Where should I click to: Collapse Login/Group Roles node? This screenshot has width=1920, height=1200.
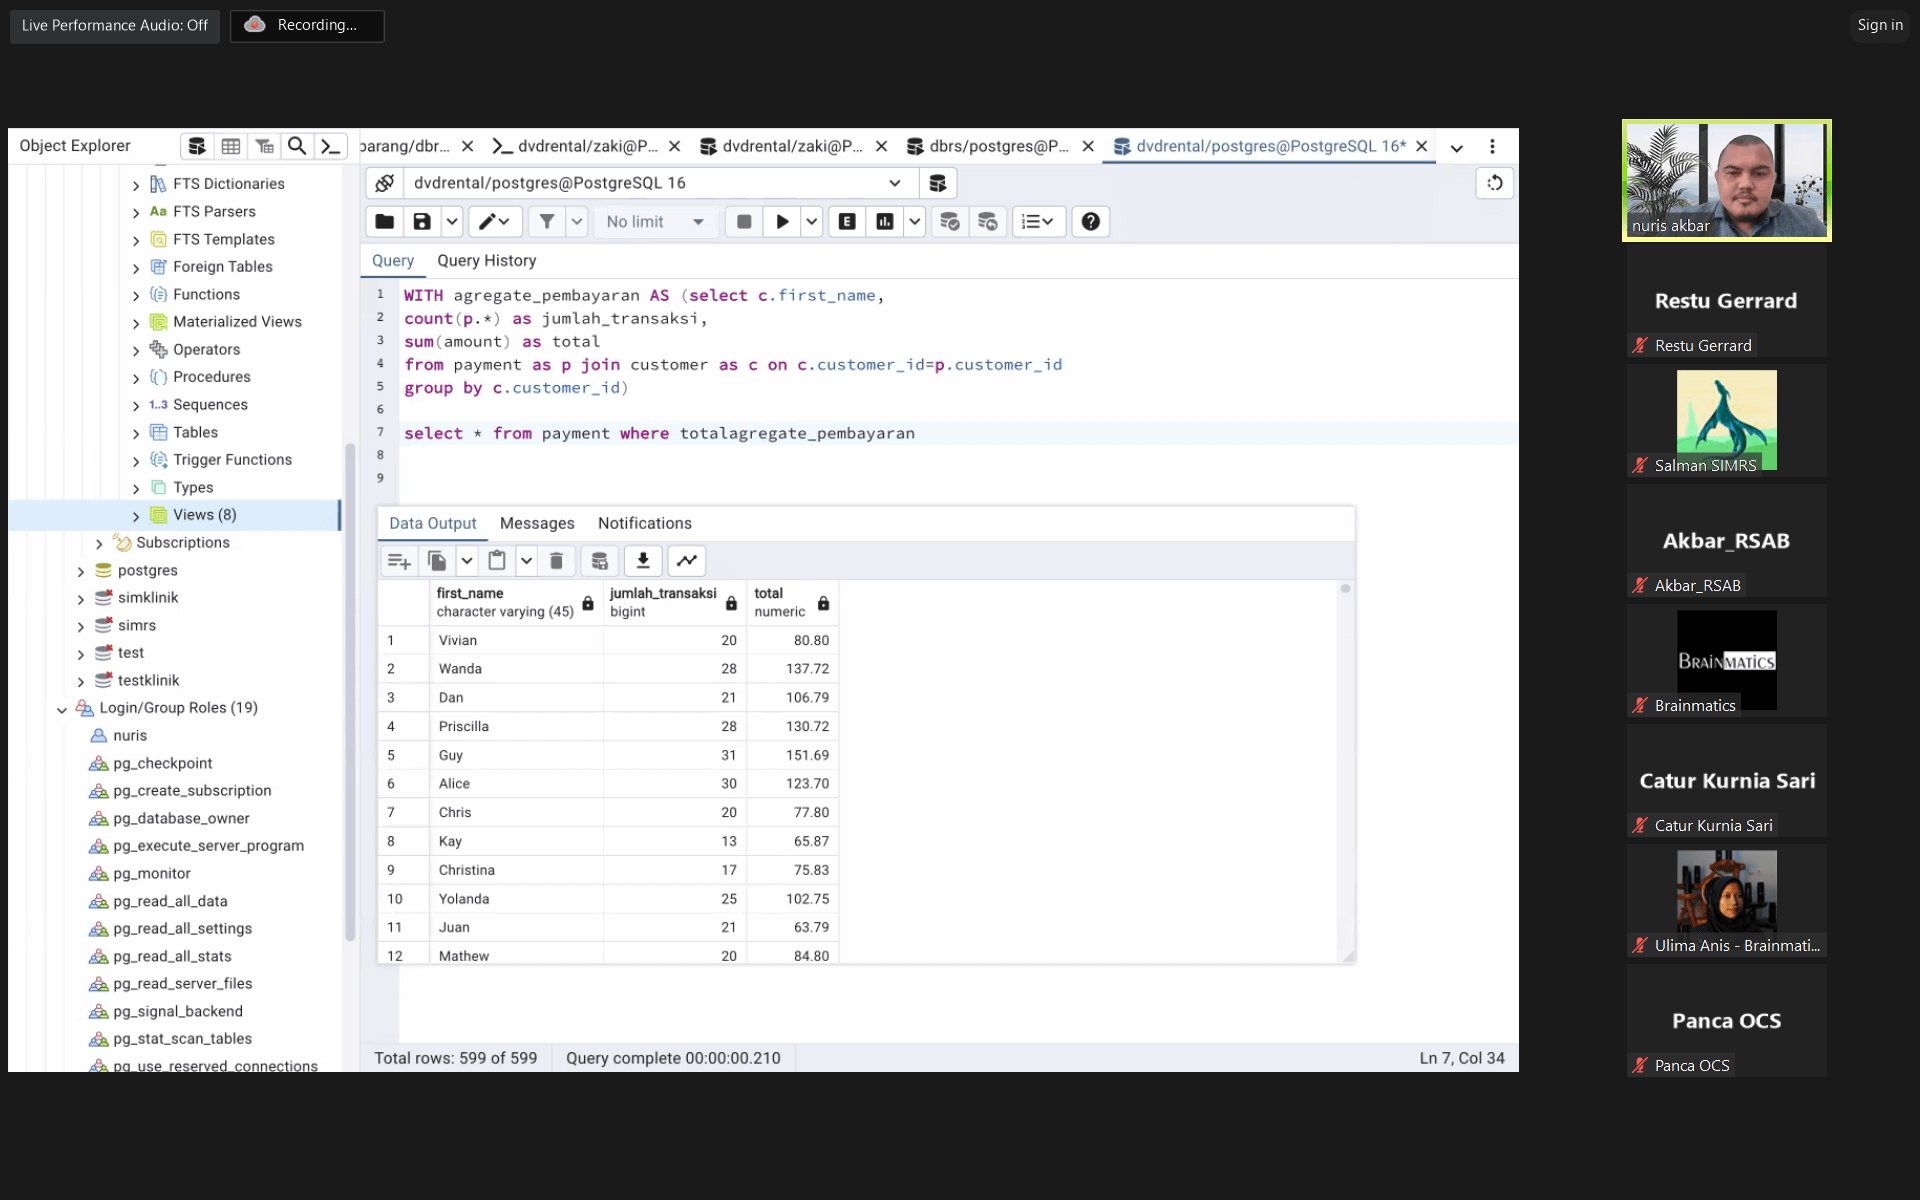coord(62,709)
